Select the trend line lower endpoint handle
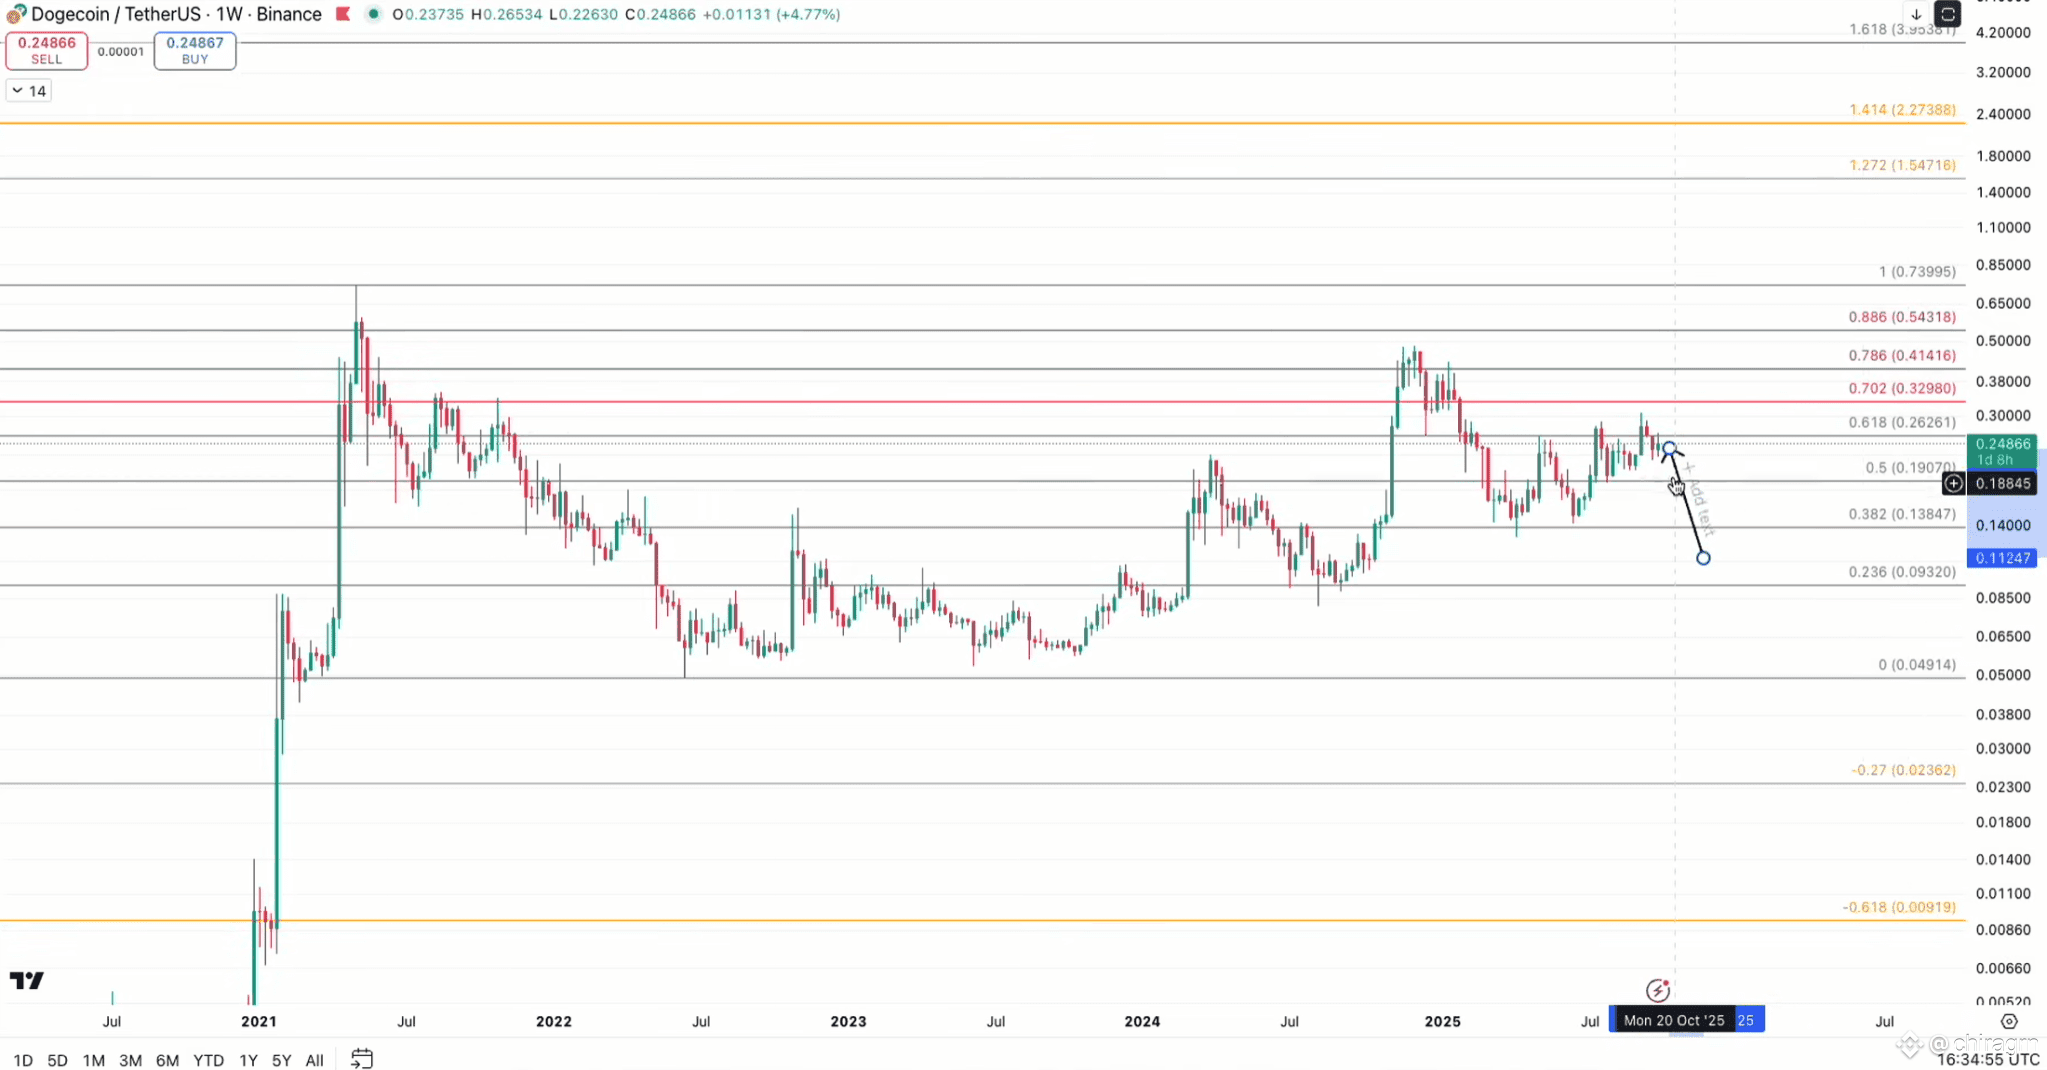 pos(1703,558)
